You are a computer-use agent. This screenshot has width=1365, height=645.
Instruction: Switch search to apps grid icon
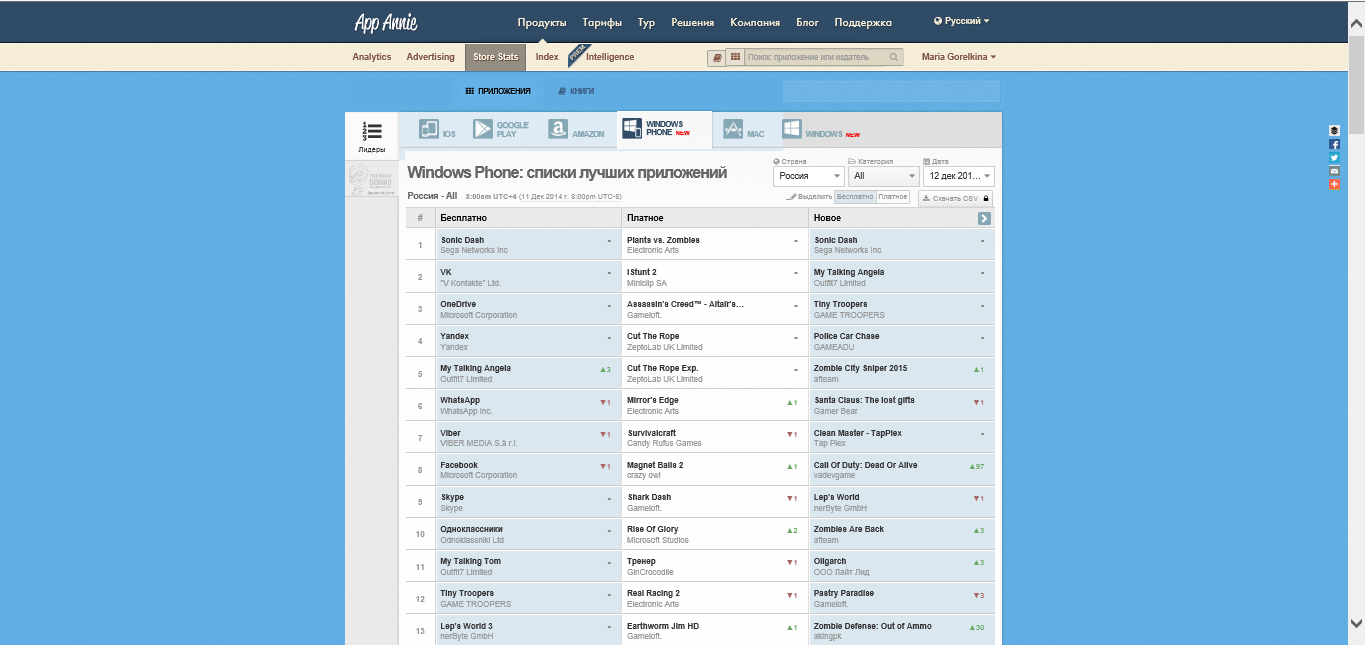(734, 57)
